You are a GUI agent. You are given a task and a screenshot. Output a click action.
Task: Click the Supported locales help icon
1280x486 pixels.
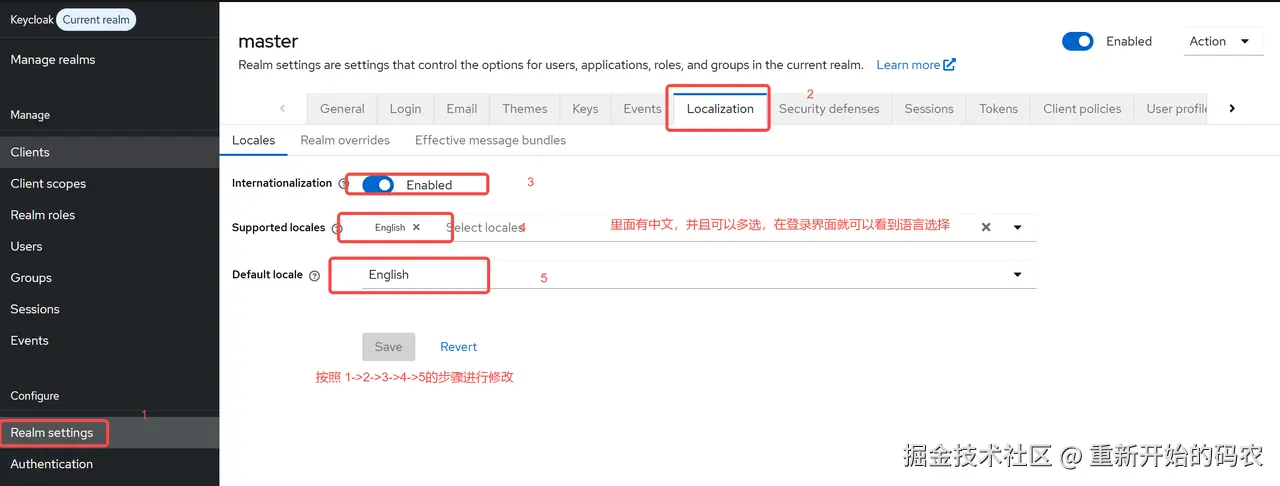(337, 228)
